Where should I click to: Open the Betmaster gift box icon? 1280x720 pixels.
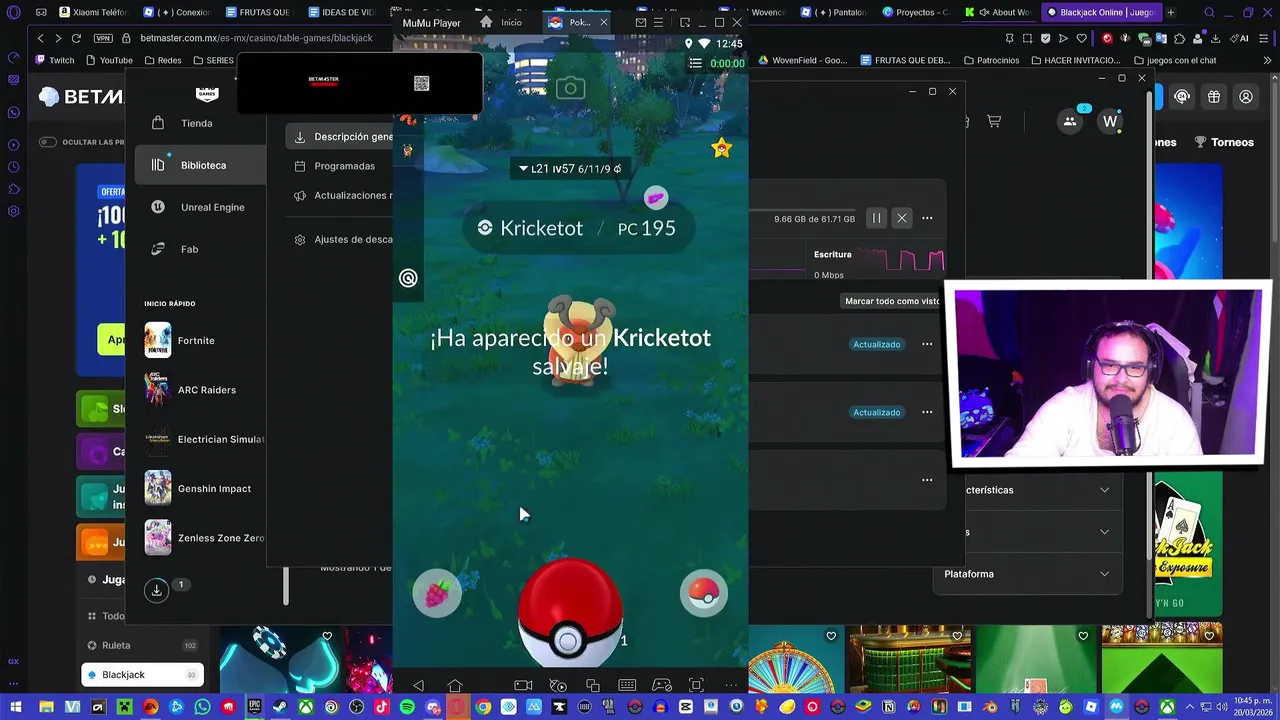[1214, 97]
